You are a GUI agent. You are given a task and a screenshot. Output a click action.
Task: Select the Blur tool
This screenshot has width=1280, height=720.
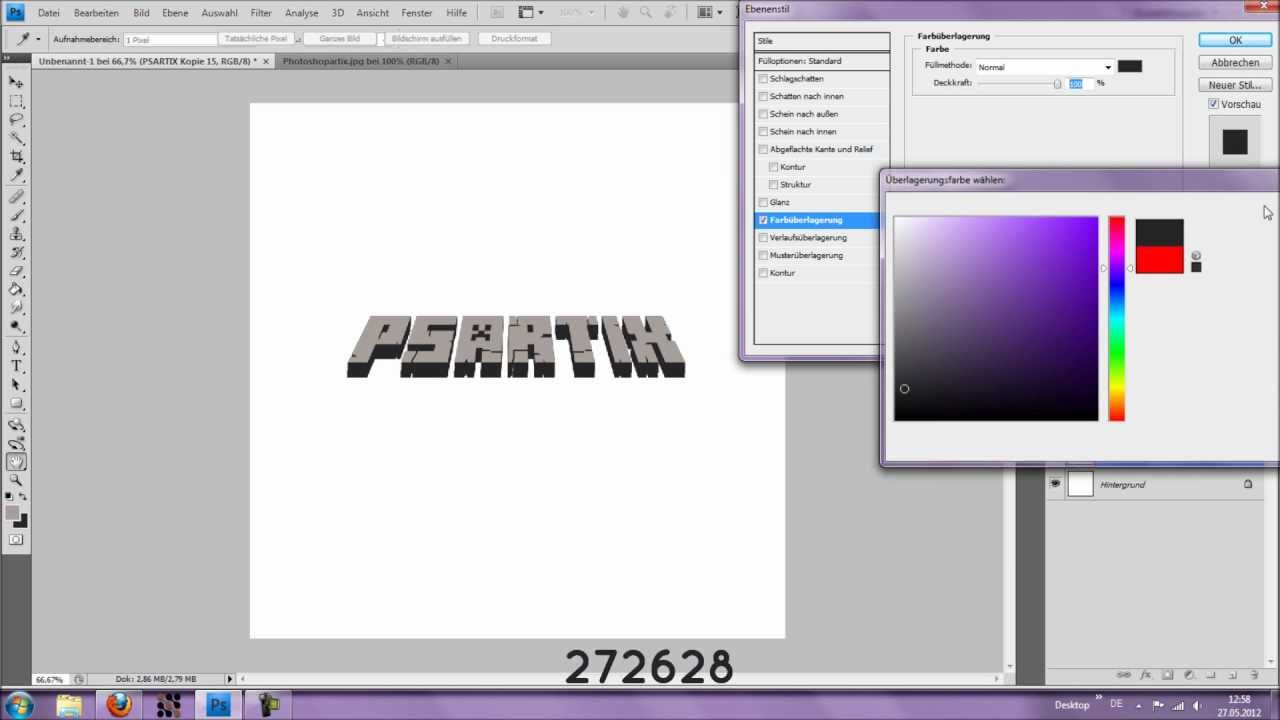pos(16,308)
